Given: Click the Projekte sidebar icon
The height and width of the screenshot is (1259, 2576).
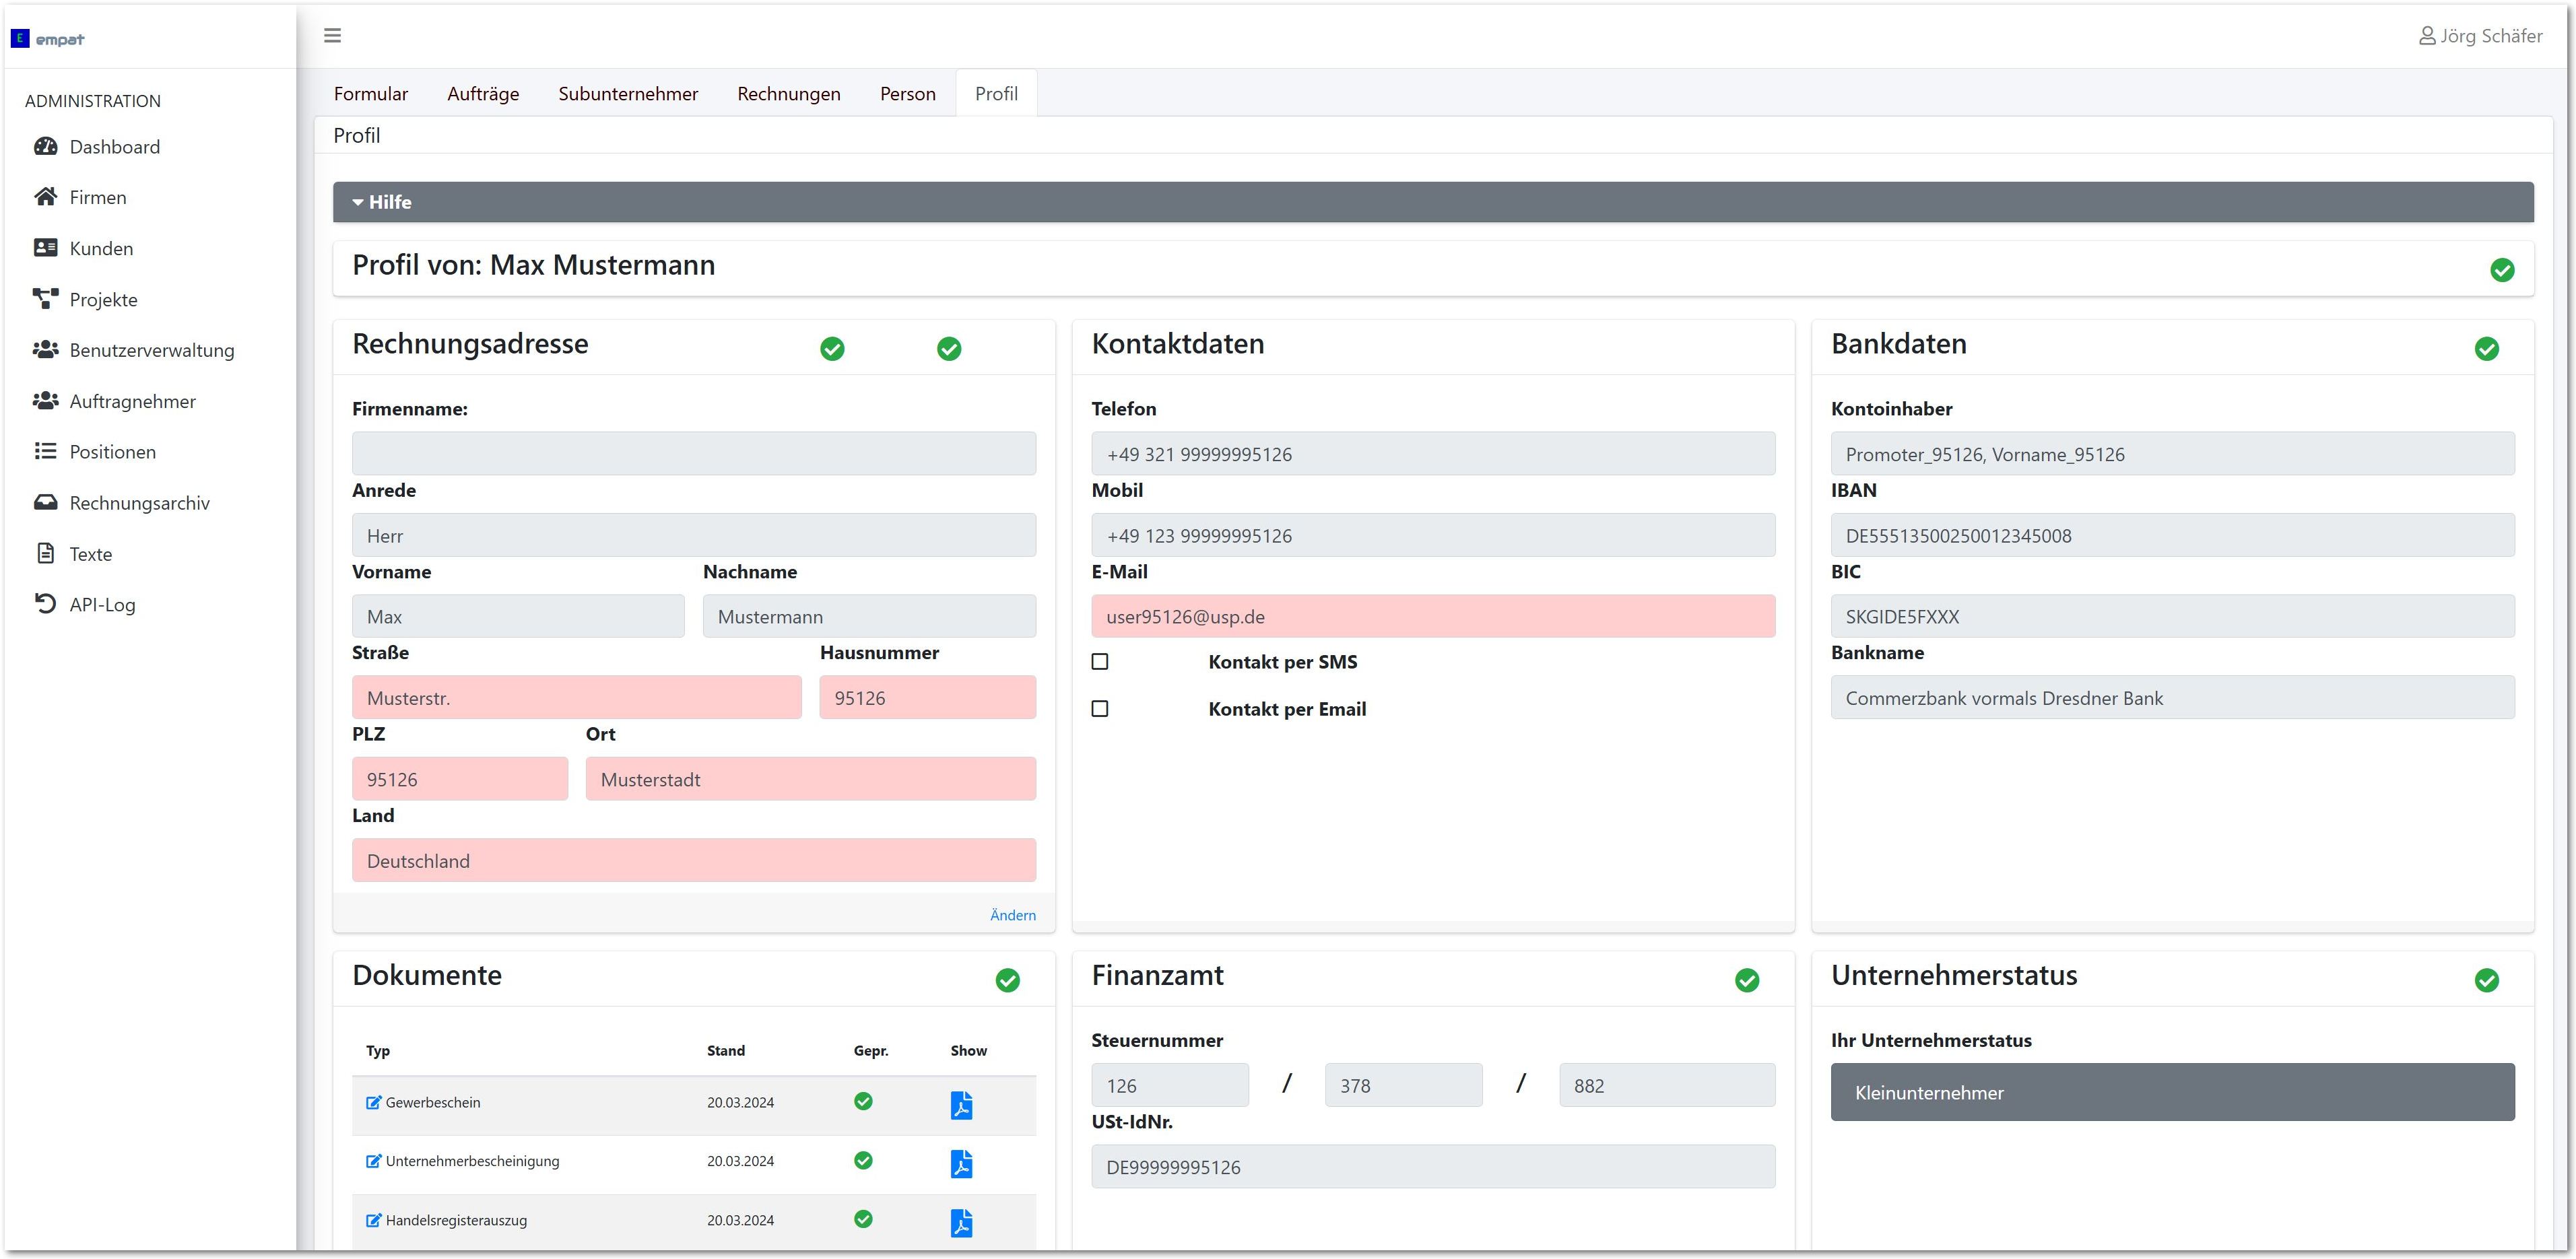Looking at the screenshot, I should click(46, 299).
